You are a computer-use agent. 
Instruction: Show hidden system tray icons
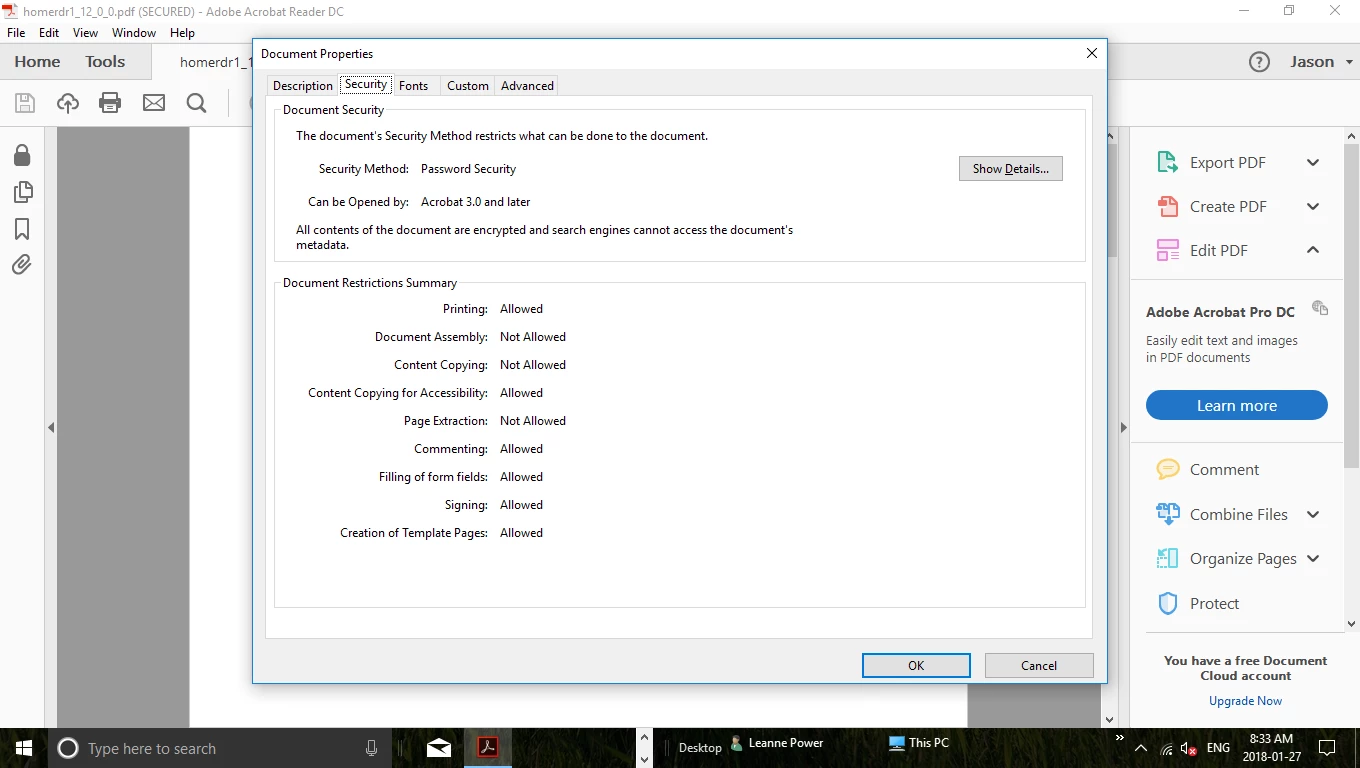1141,748
